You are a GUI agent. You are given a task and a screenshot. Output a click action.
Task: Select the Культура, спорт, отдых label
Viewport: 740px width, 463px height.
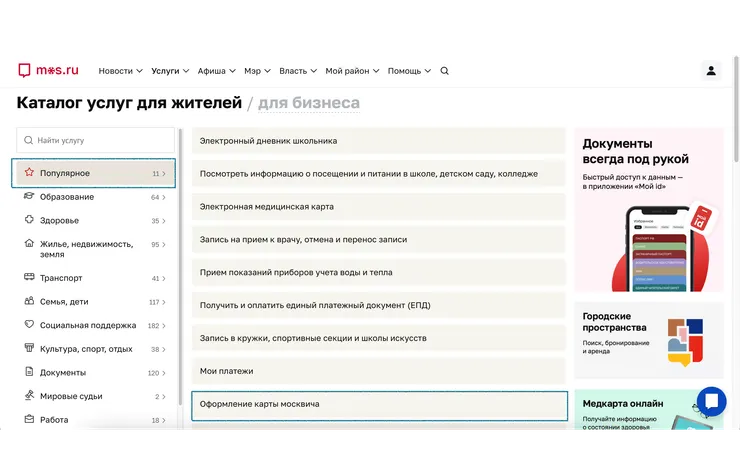pyautogui.click(x=86, y=349)
